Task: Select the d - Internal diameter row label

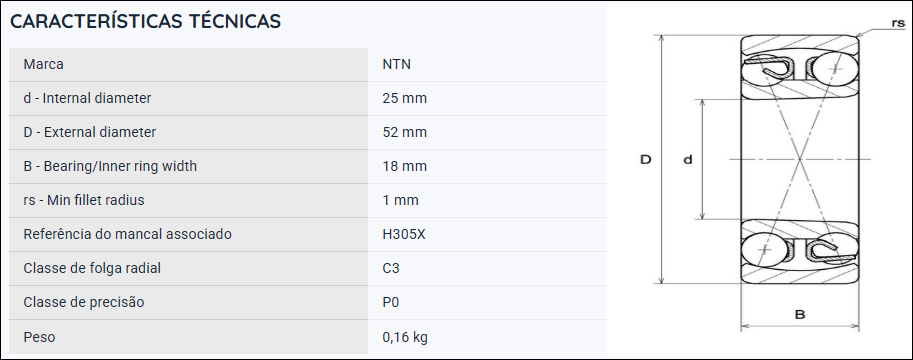Action: (87, 98)
